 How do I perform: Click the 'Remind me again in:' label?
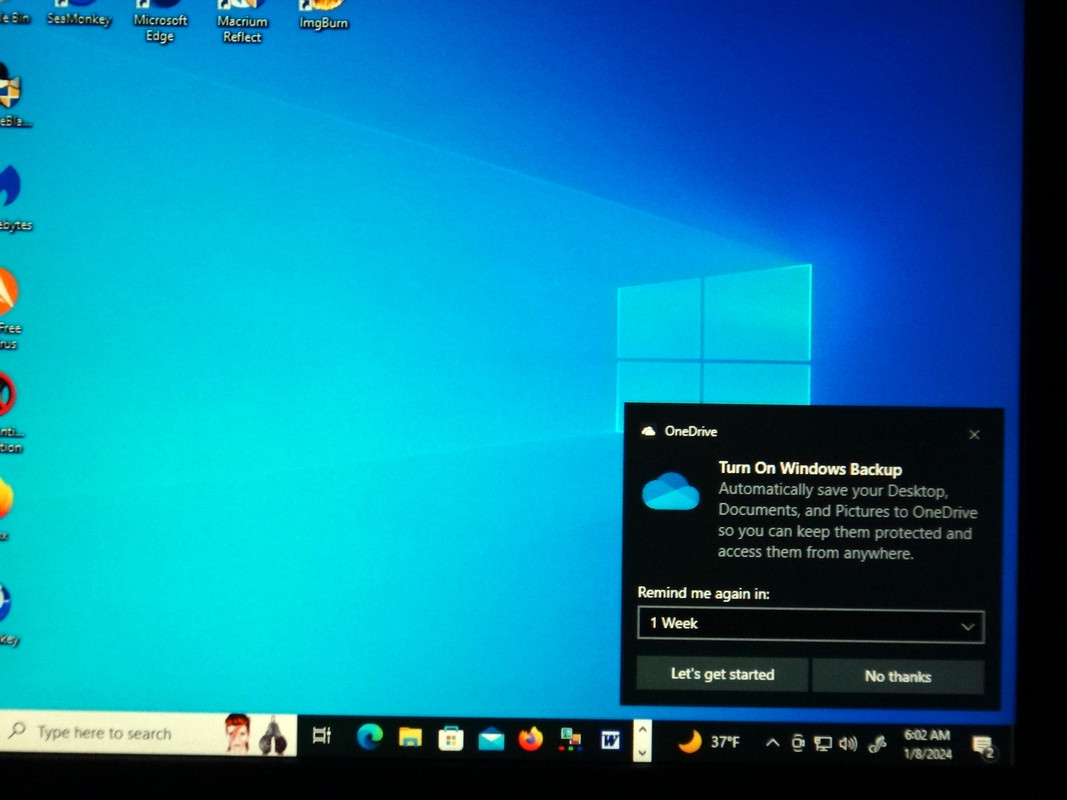pos(703,593)
